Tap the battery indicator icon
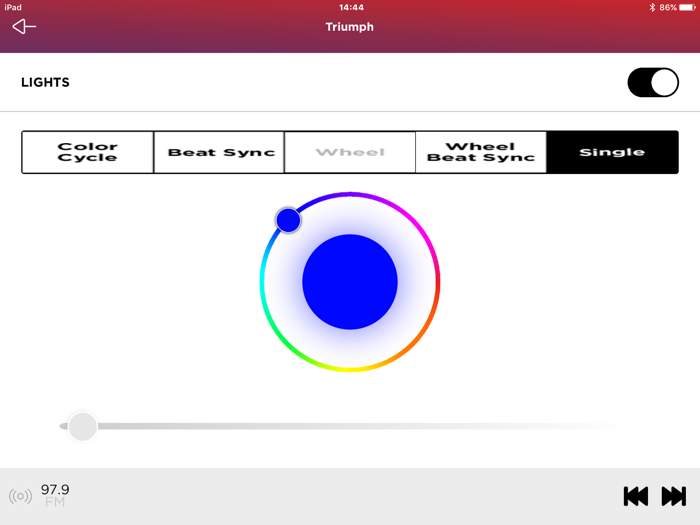The height and width of the screenshot is (525, 700). (688, 7)
